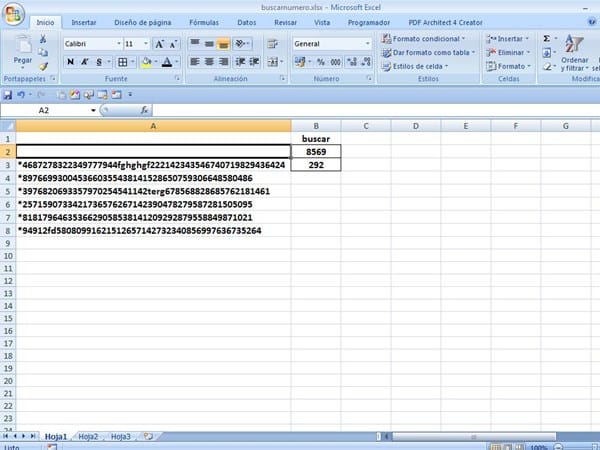Open the Revisar tab
This screenshot has height=450, width=600.
point(285,23)
